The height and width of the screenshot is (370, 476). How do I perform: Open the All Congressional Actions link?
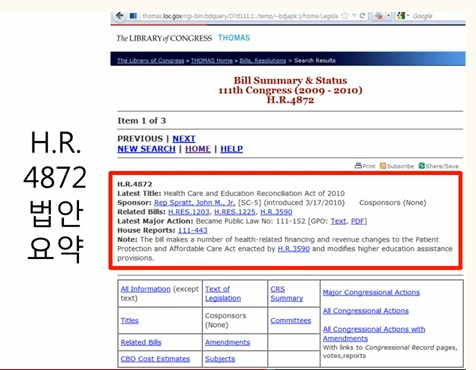pos(366,311)
